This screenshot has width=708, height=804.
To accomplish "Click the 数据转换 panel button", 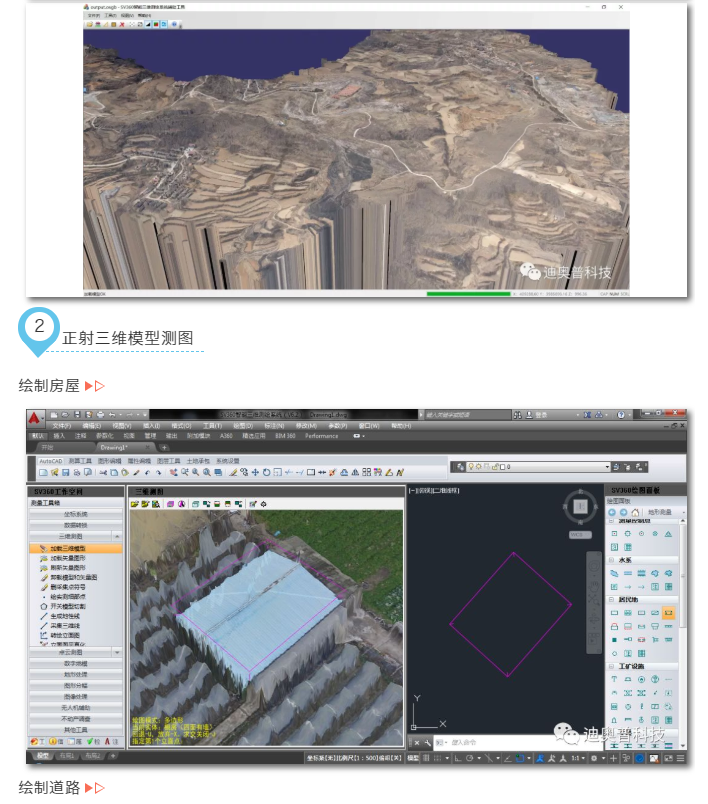I will pyautogui.click(x=76, y=525).
